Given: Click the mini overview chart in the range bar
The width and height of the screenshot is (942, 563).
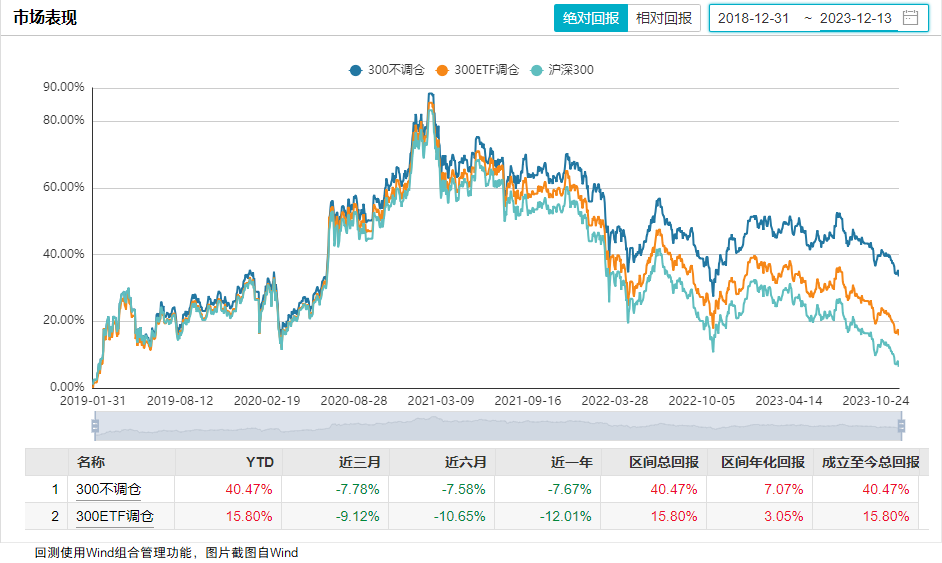Looking at the screenshot, I should (x=498, y=427).
